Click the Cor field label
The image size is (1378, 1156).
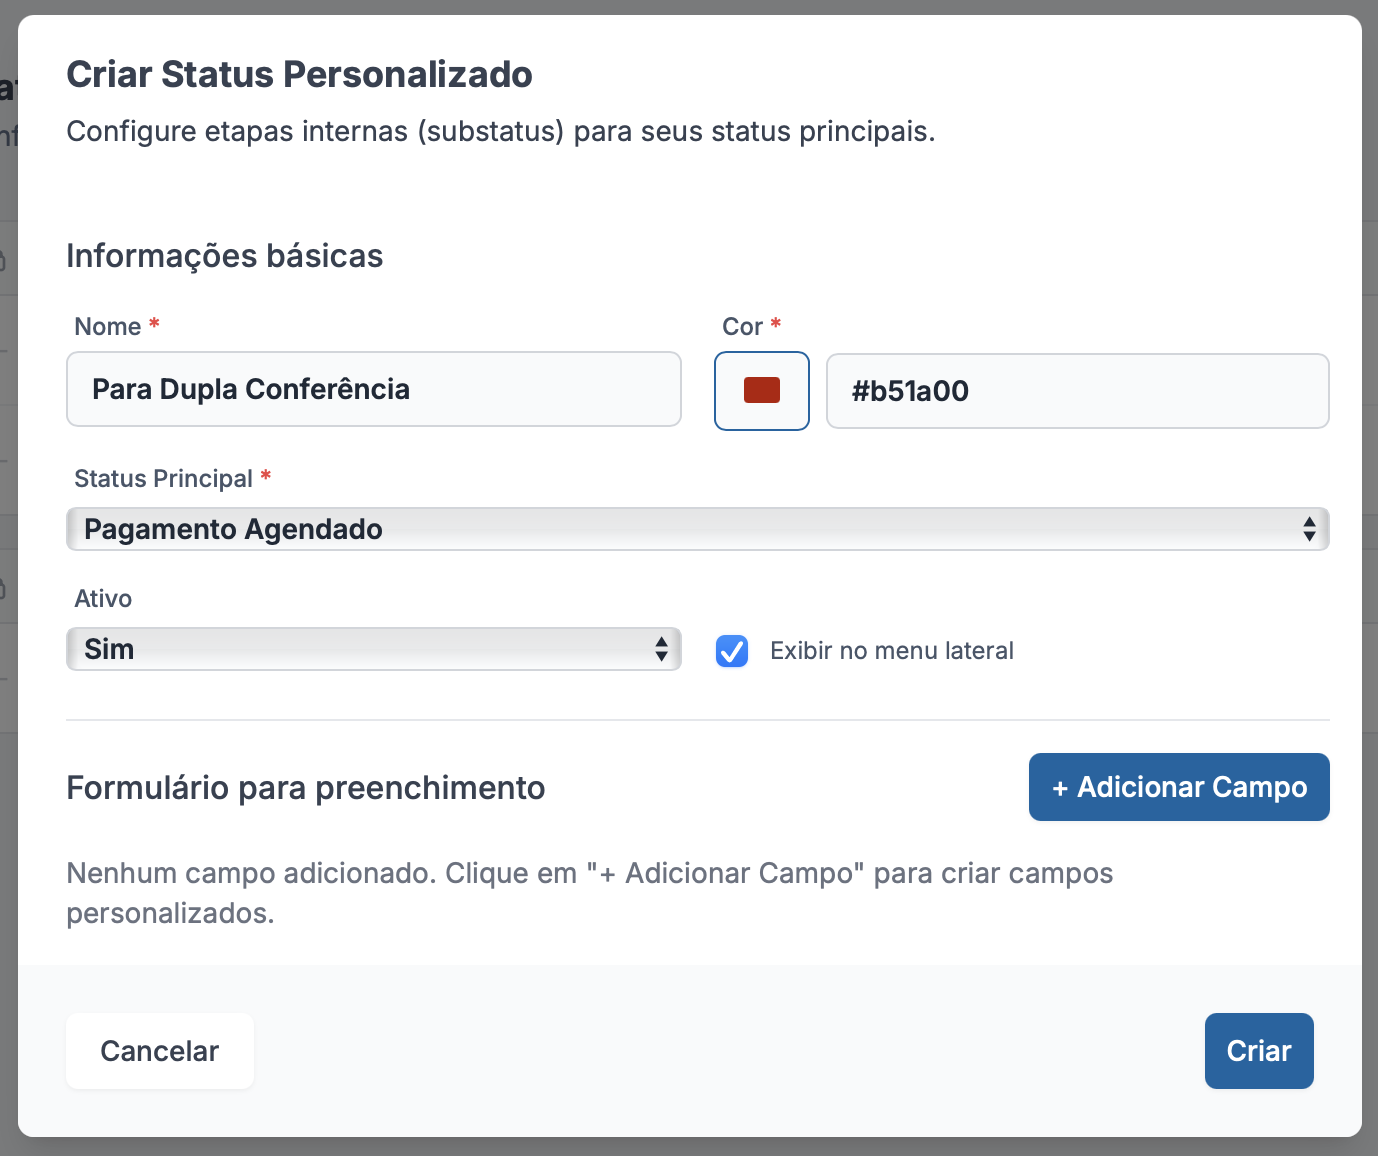pos(742,327)
